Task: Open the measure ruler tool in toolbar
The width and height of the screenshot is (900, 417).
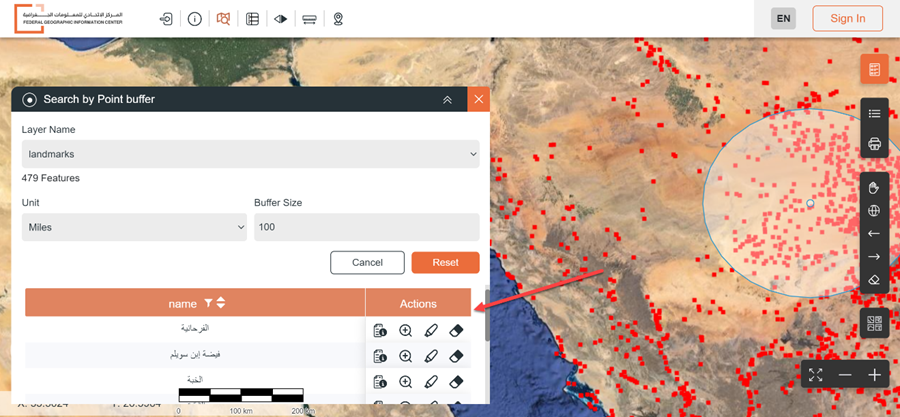Action: click(x=309, y=19)
